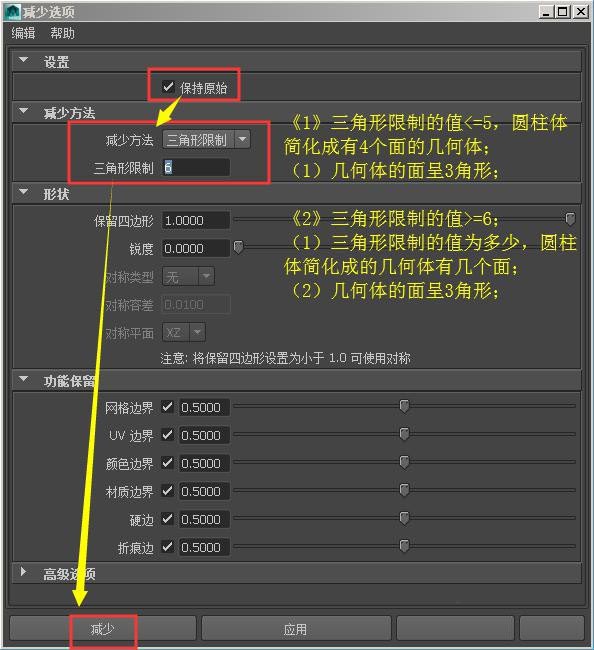This screenshot has height=650, width=594.
Task: Click the 颜色边界 value field
Action: coord(204,463)
